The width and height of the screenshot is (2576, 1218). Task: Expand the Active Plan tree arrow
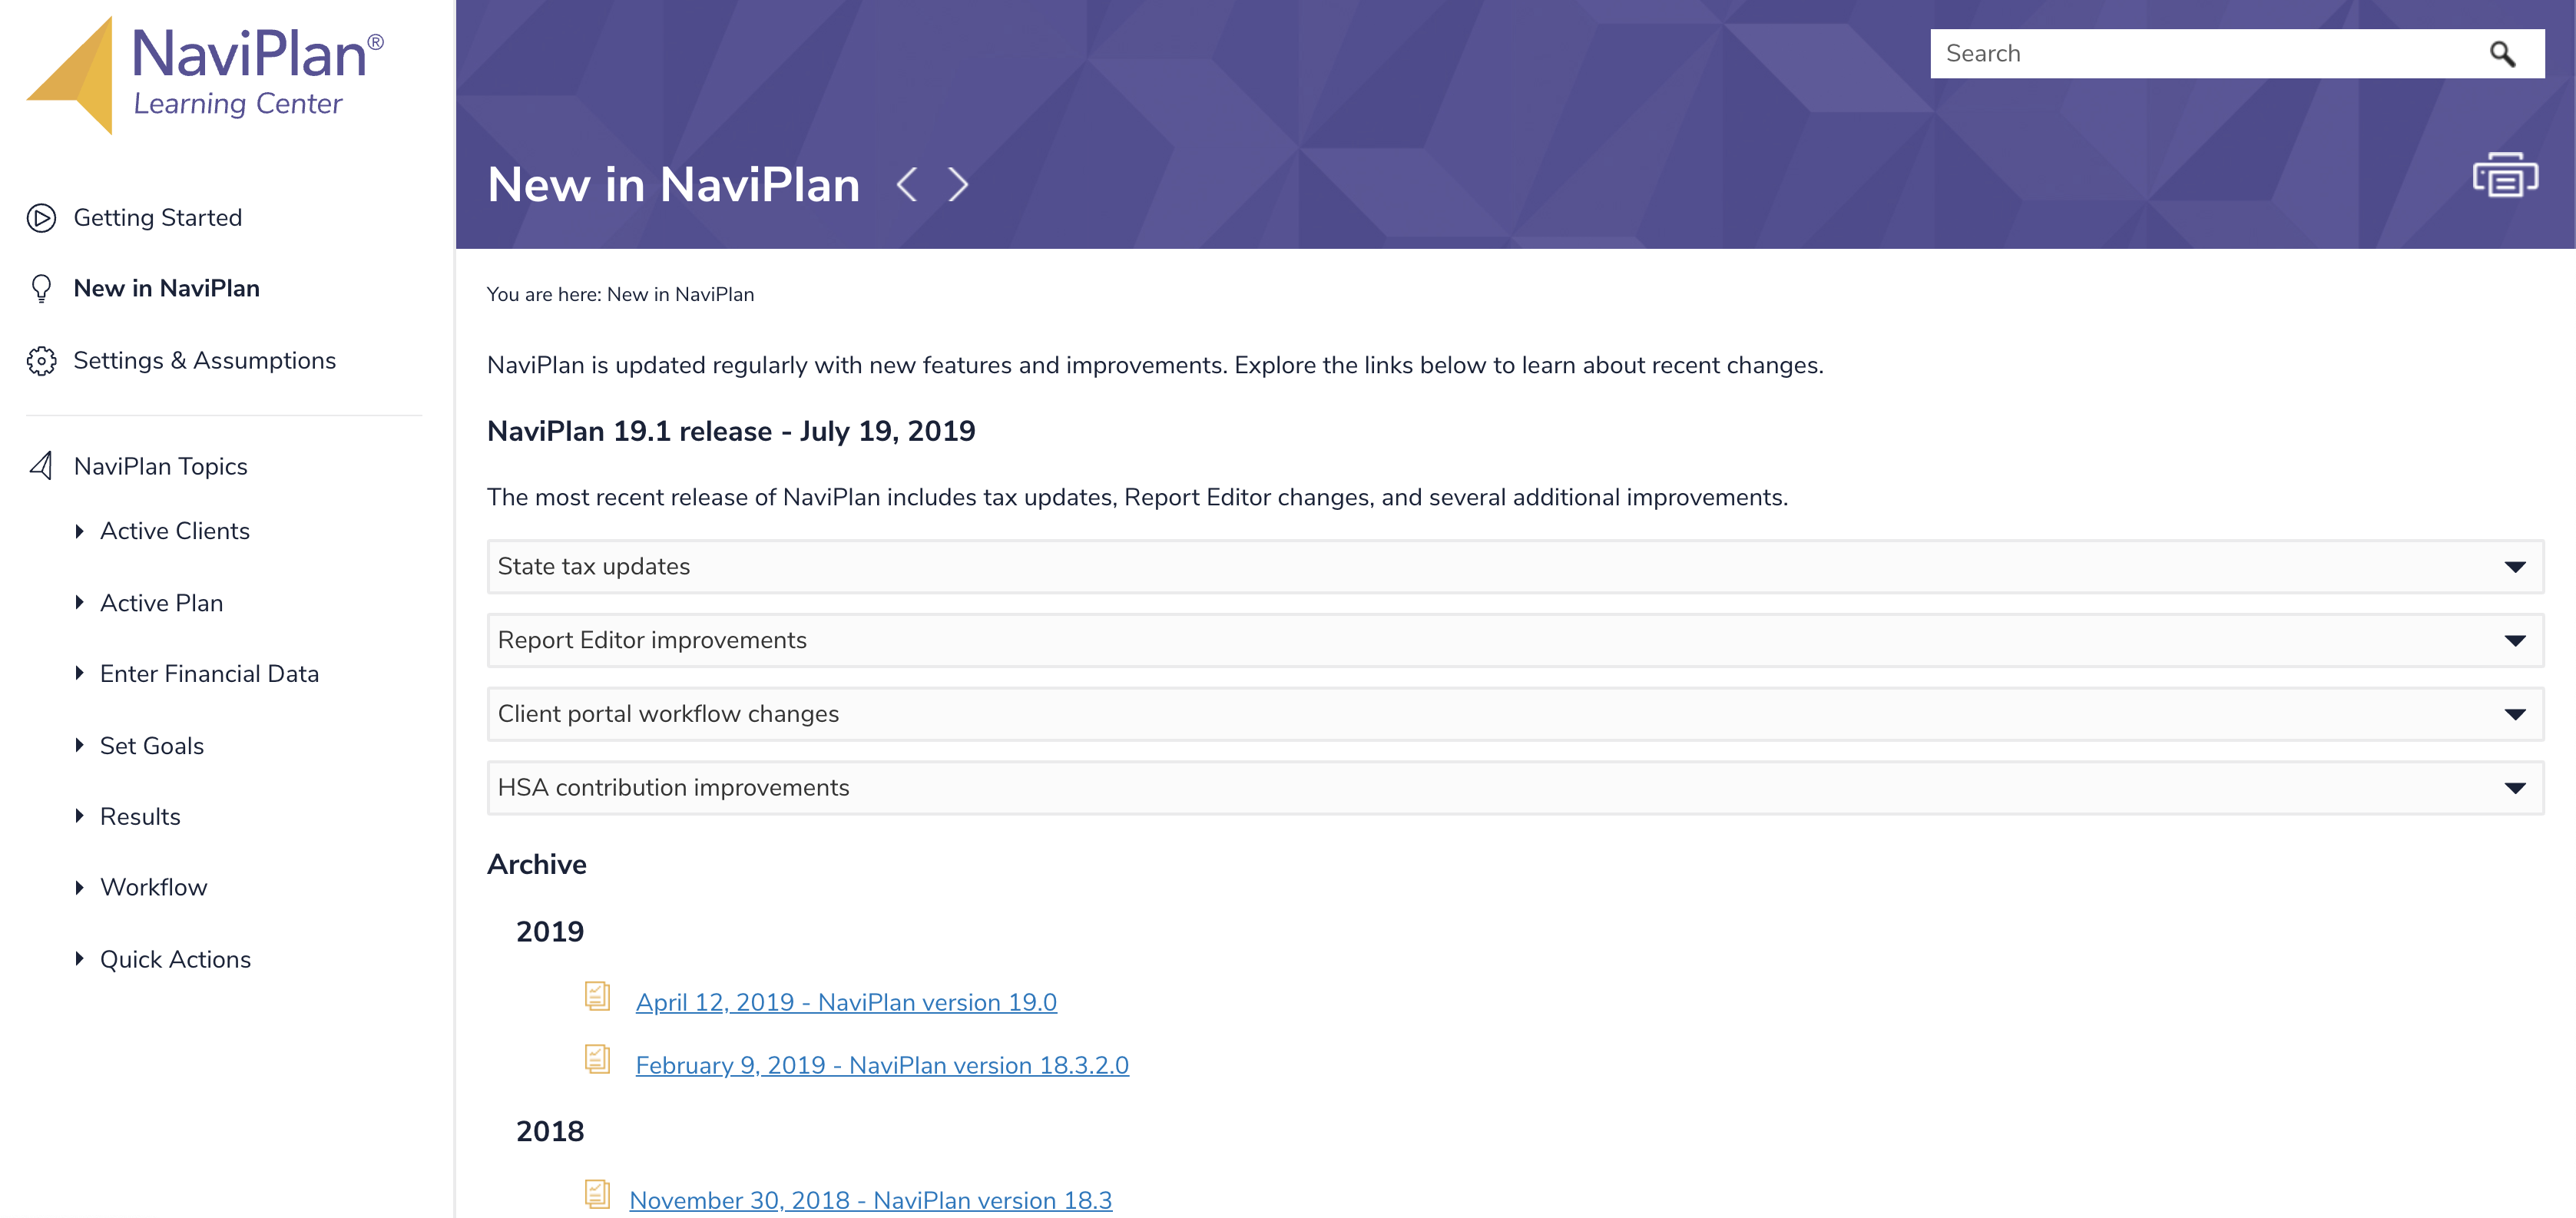tap(79, 603)
